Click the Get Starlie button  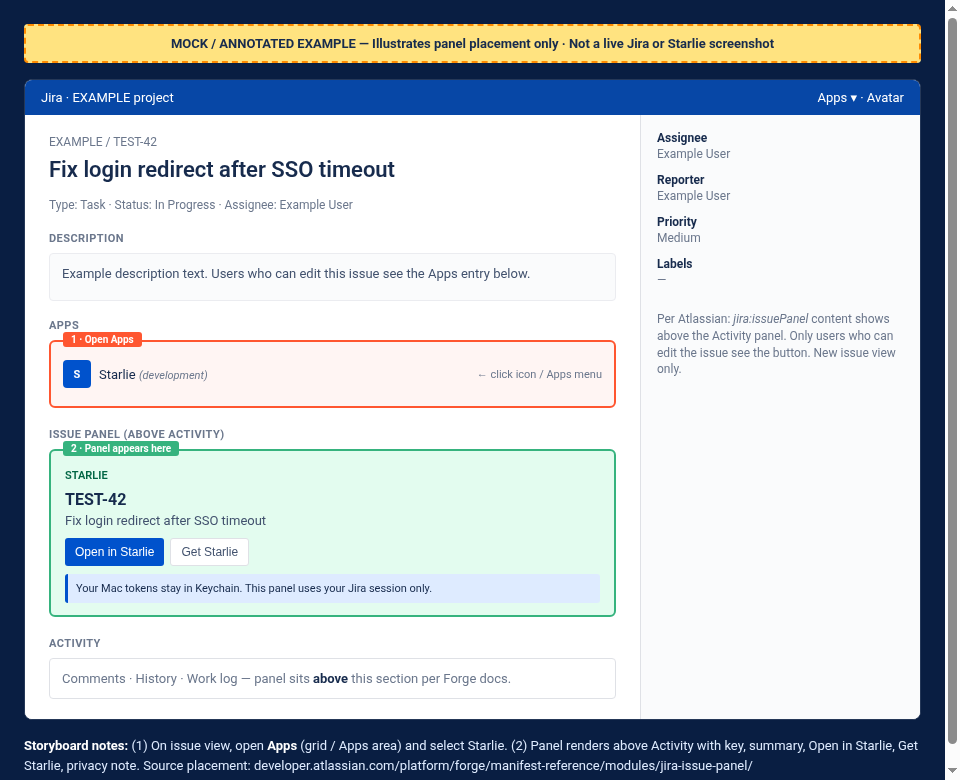209,552
